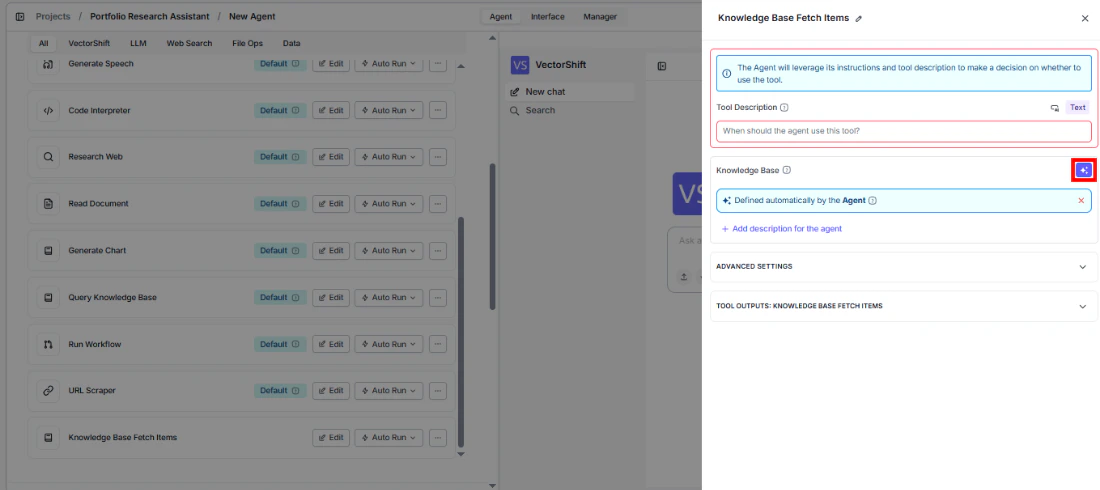
Task: Click the upload icon in chat input
Action: coord(683,277)
